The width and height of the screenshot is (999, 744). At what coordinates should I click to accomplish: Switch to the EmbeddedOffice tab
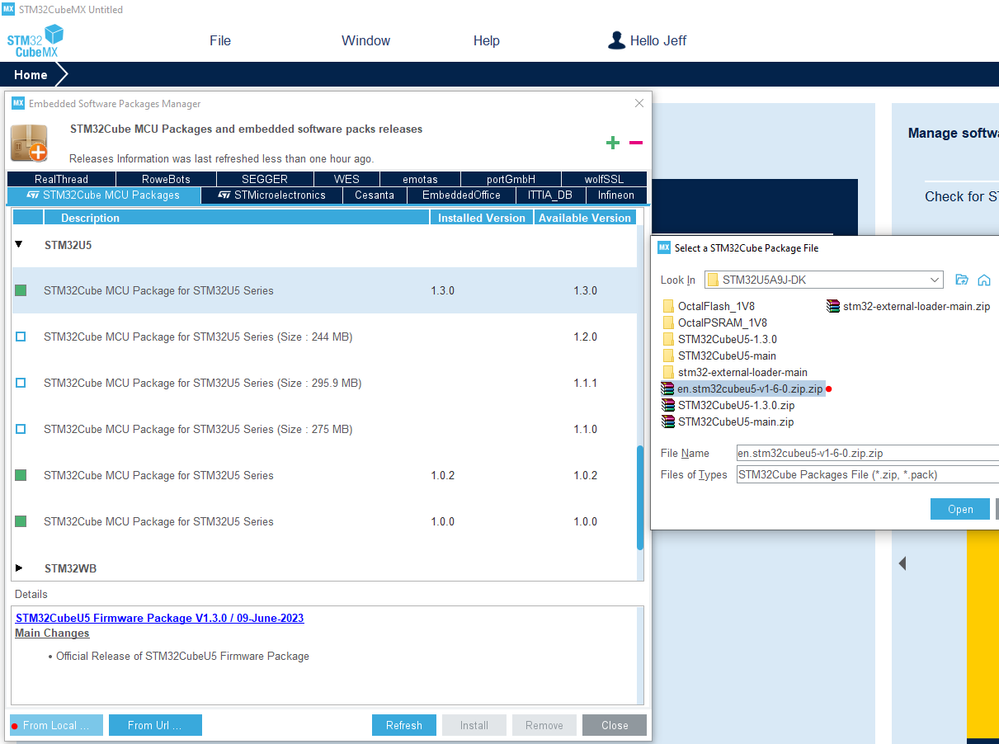(461, 196)
